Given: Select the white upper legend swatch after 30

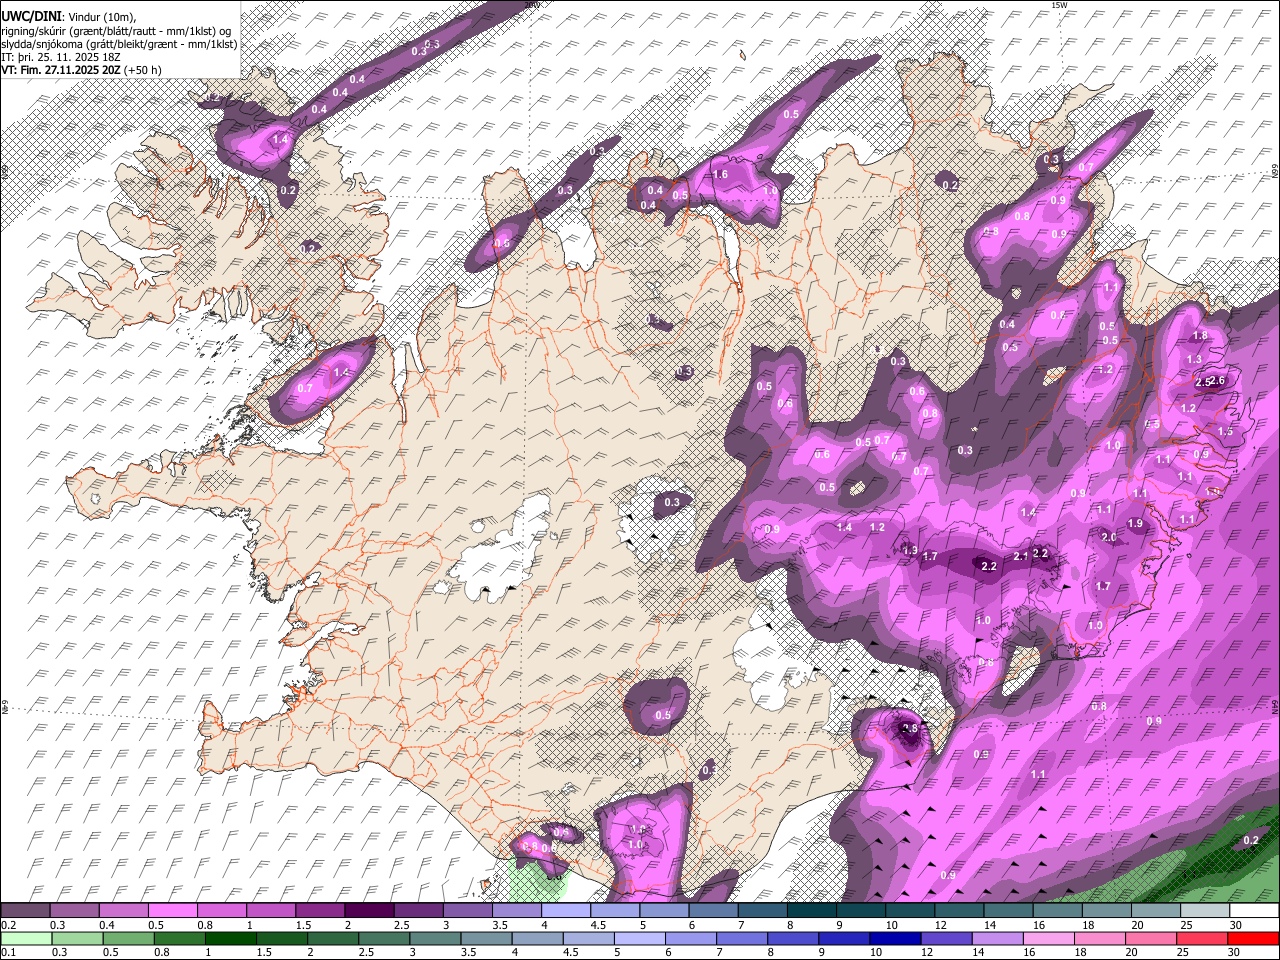Looking at the screenshot, I should coord(1255,910).
